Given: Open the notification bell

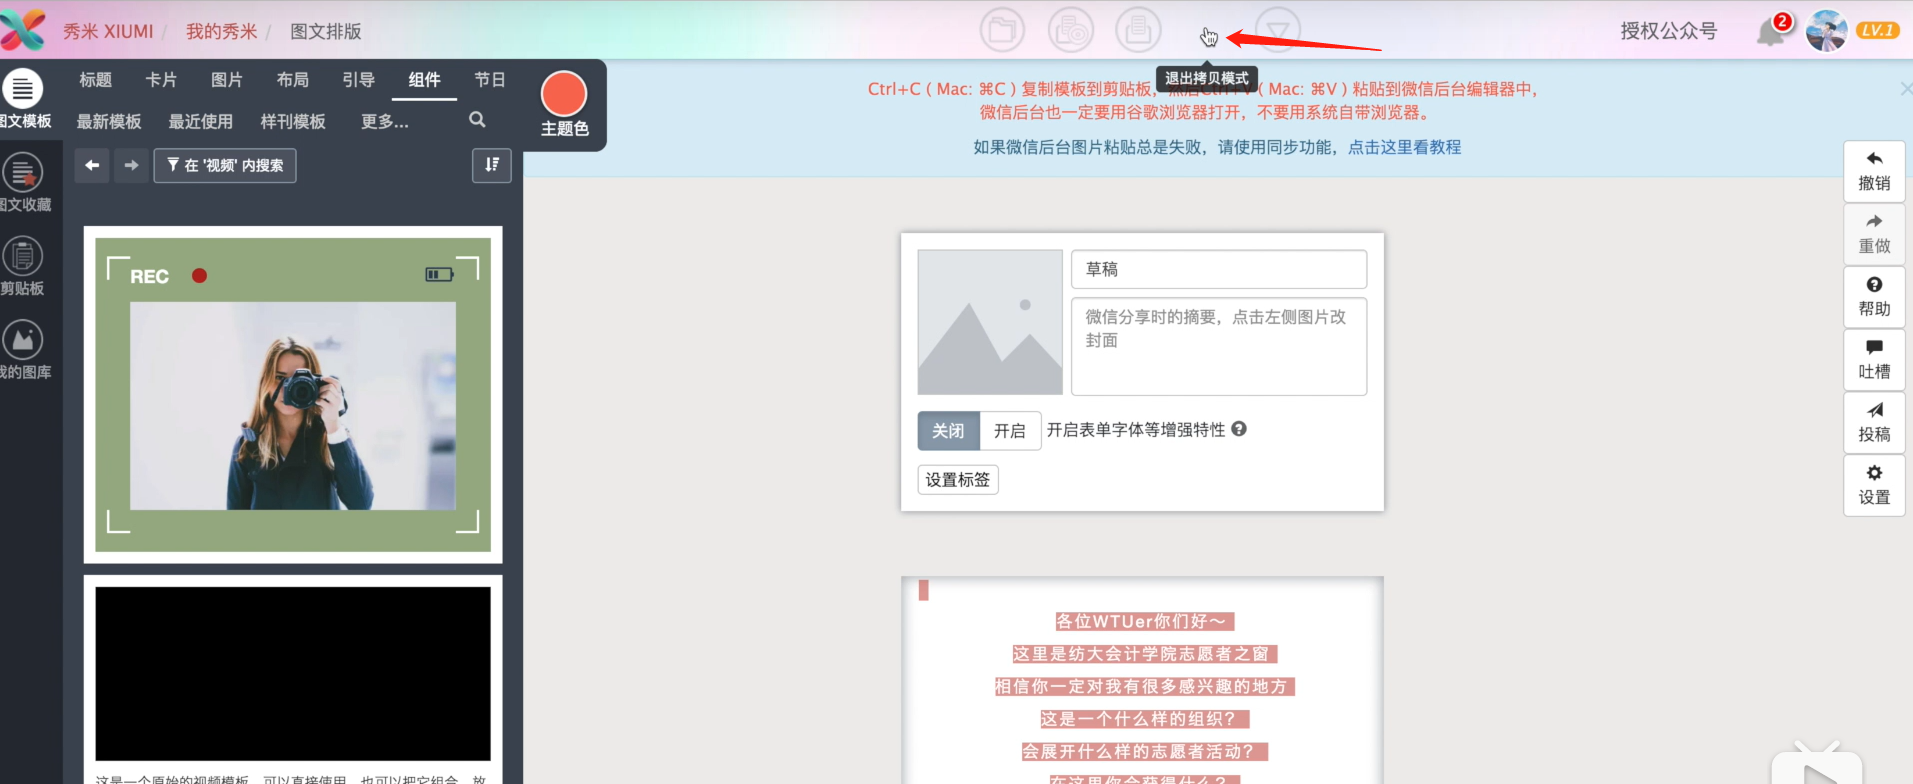Looking at the screenshot, I should [x=1771, y=32].
